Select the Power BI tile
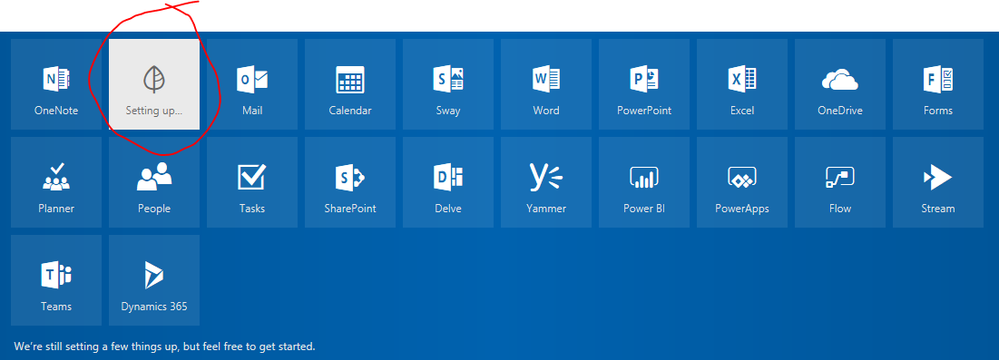Viewport: 999px width, 360px height. click(644, 182)
